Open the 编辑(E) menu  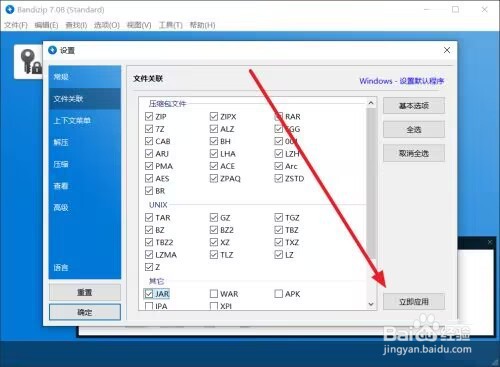[x=46, y=25]
